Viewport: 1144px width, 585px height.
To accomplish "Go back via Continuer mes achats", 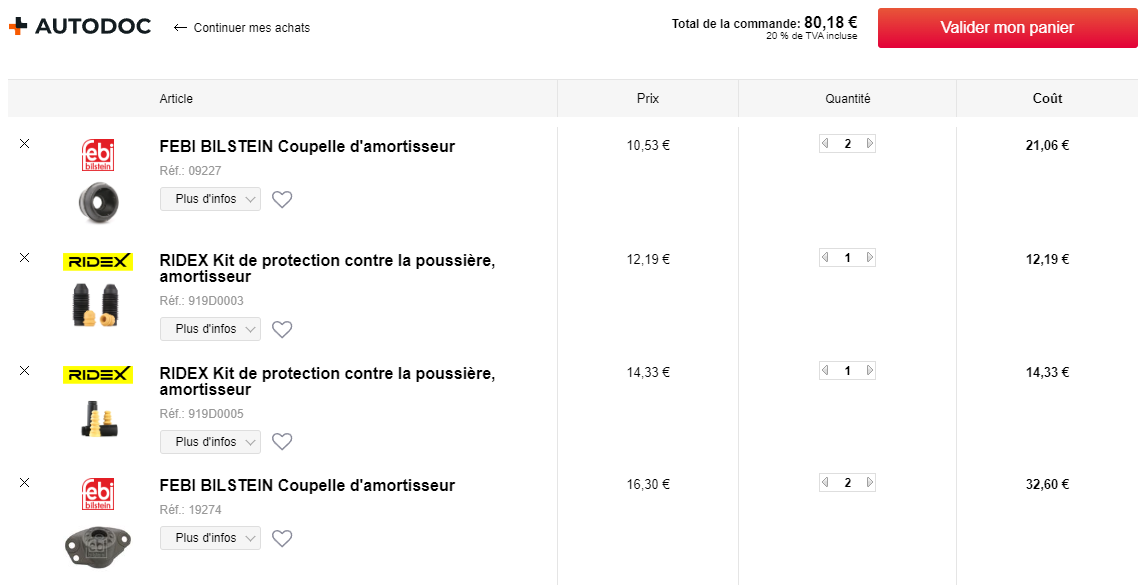I will [x=241, y=28].
